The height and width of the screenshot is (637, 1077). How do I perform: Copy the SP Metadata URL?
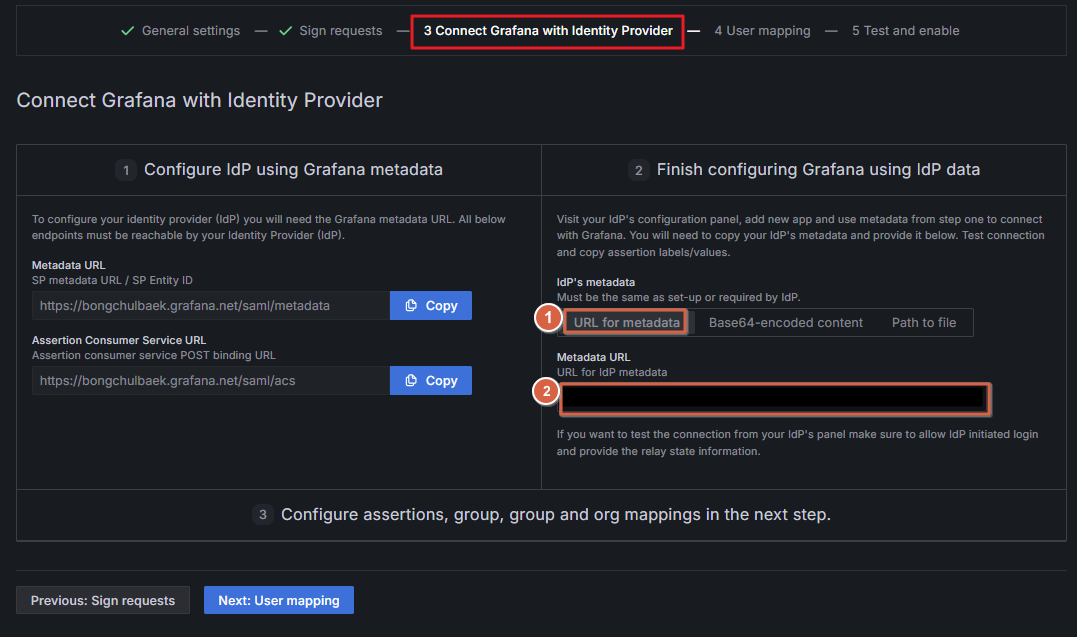(431, 306)
